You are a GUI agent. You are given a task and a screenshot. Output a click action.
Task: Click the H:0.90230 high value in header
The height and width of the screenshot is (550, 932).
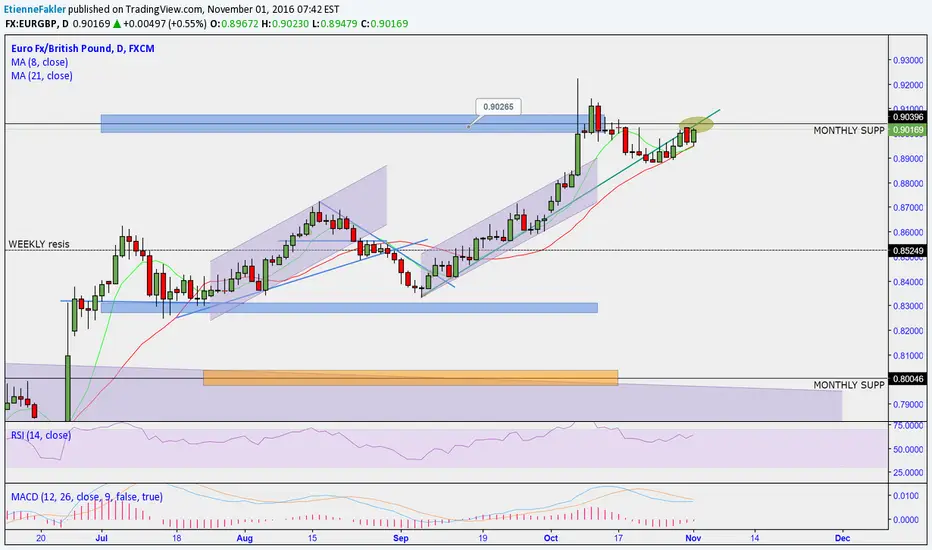[285, 24]
